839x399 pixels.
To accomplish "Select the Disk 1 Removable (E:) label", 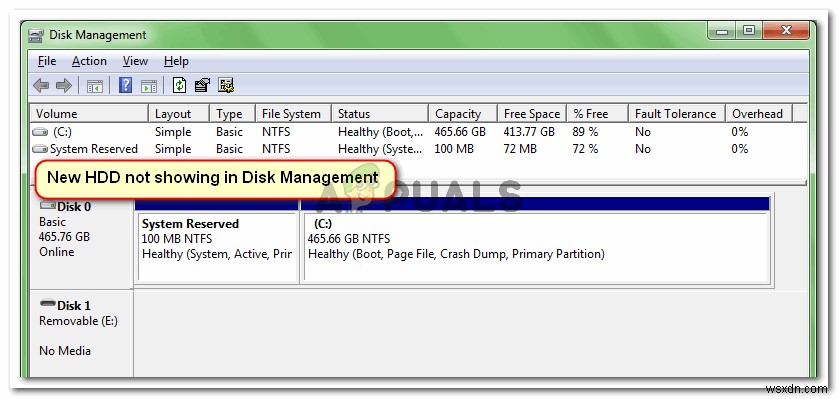I will coord(78,321).
